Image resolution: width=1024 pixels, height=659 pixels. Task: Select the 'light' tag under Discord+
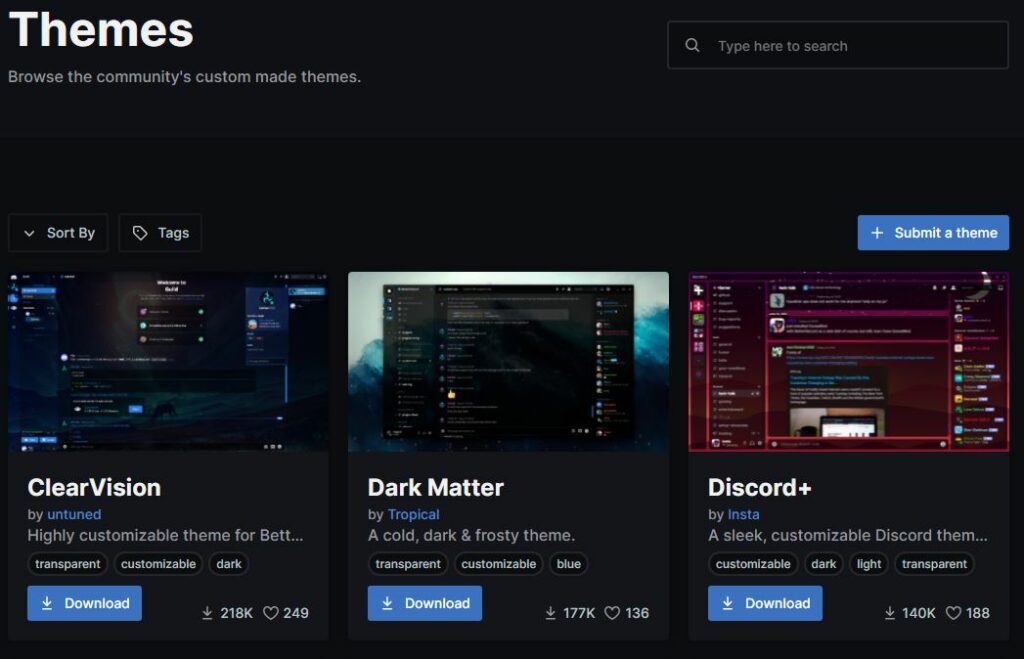click(x=868, y=563)
